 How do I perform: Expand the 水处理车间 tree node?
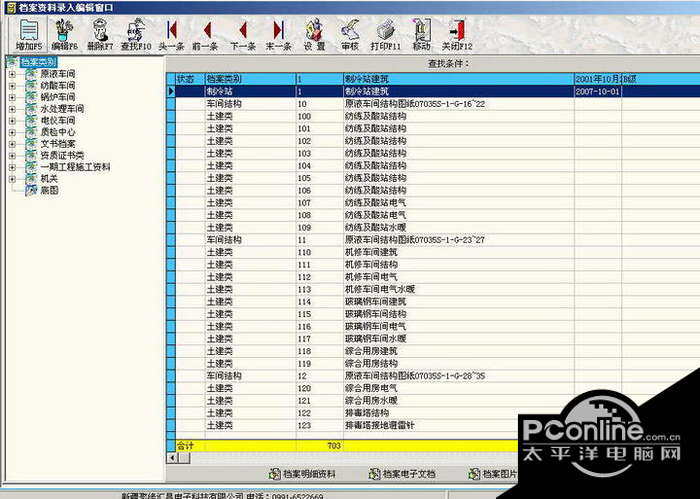(x=12, y=109)
